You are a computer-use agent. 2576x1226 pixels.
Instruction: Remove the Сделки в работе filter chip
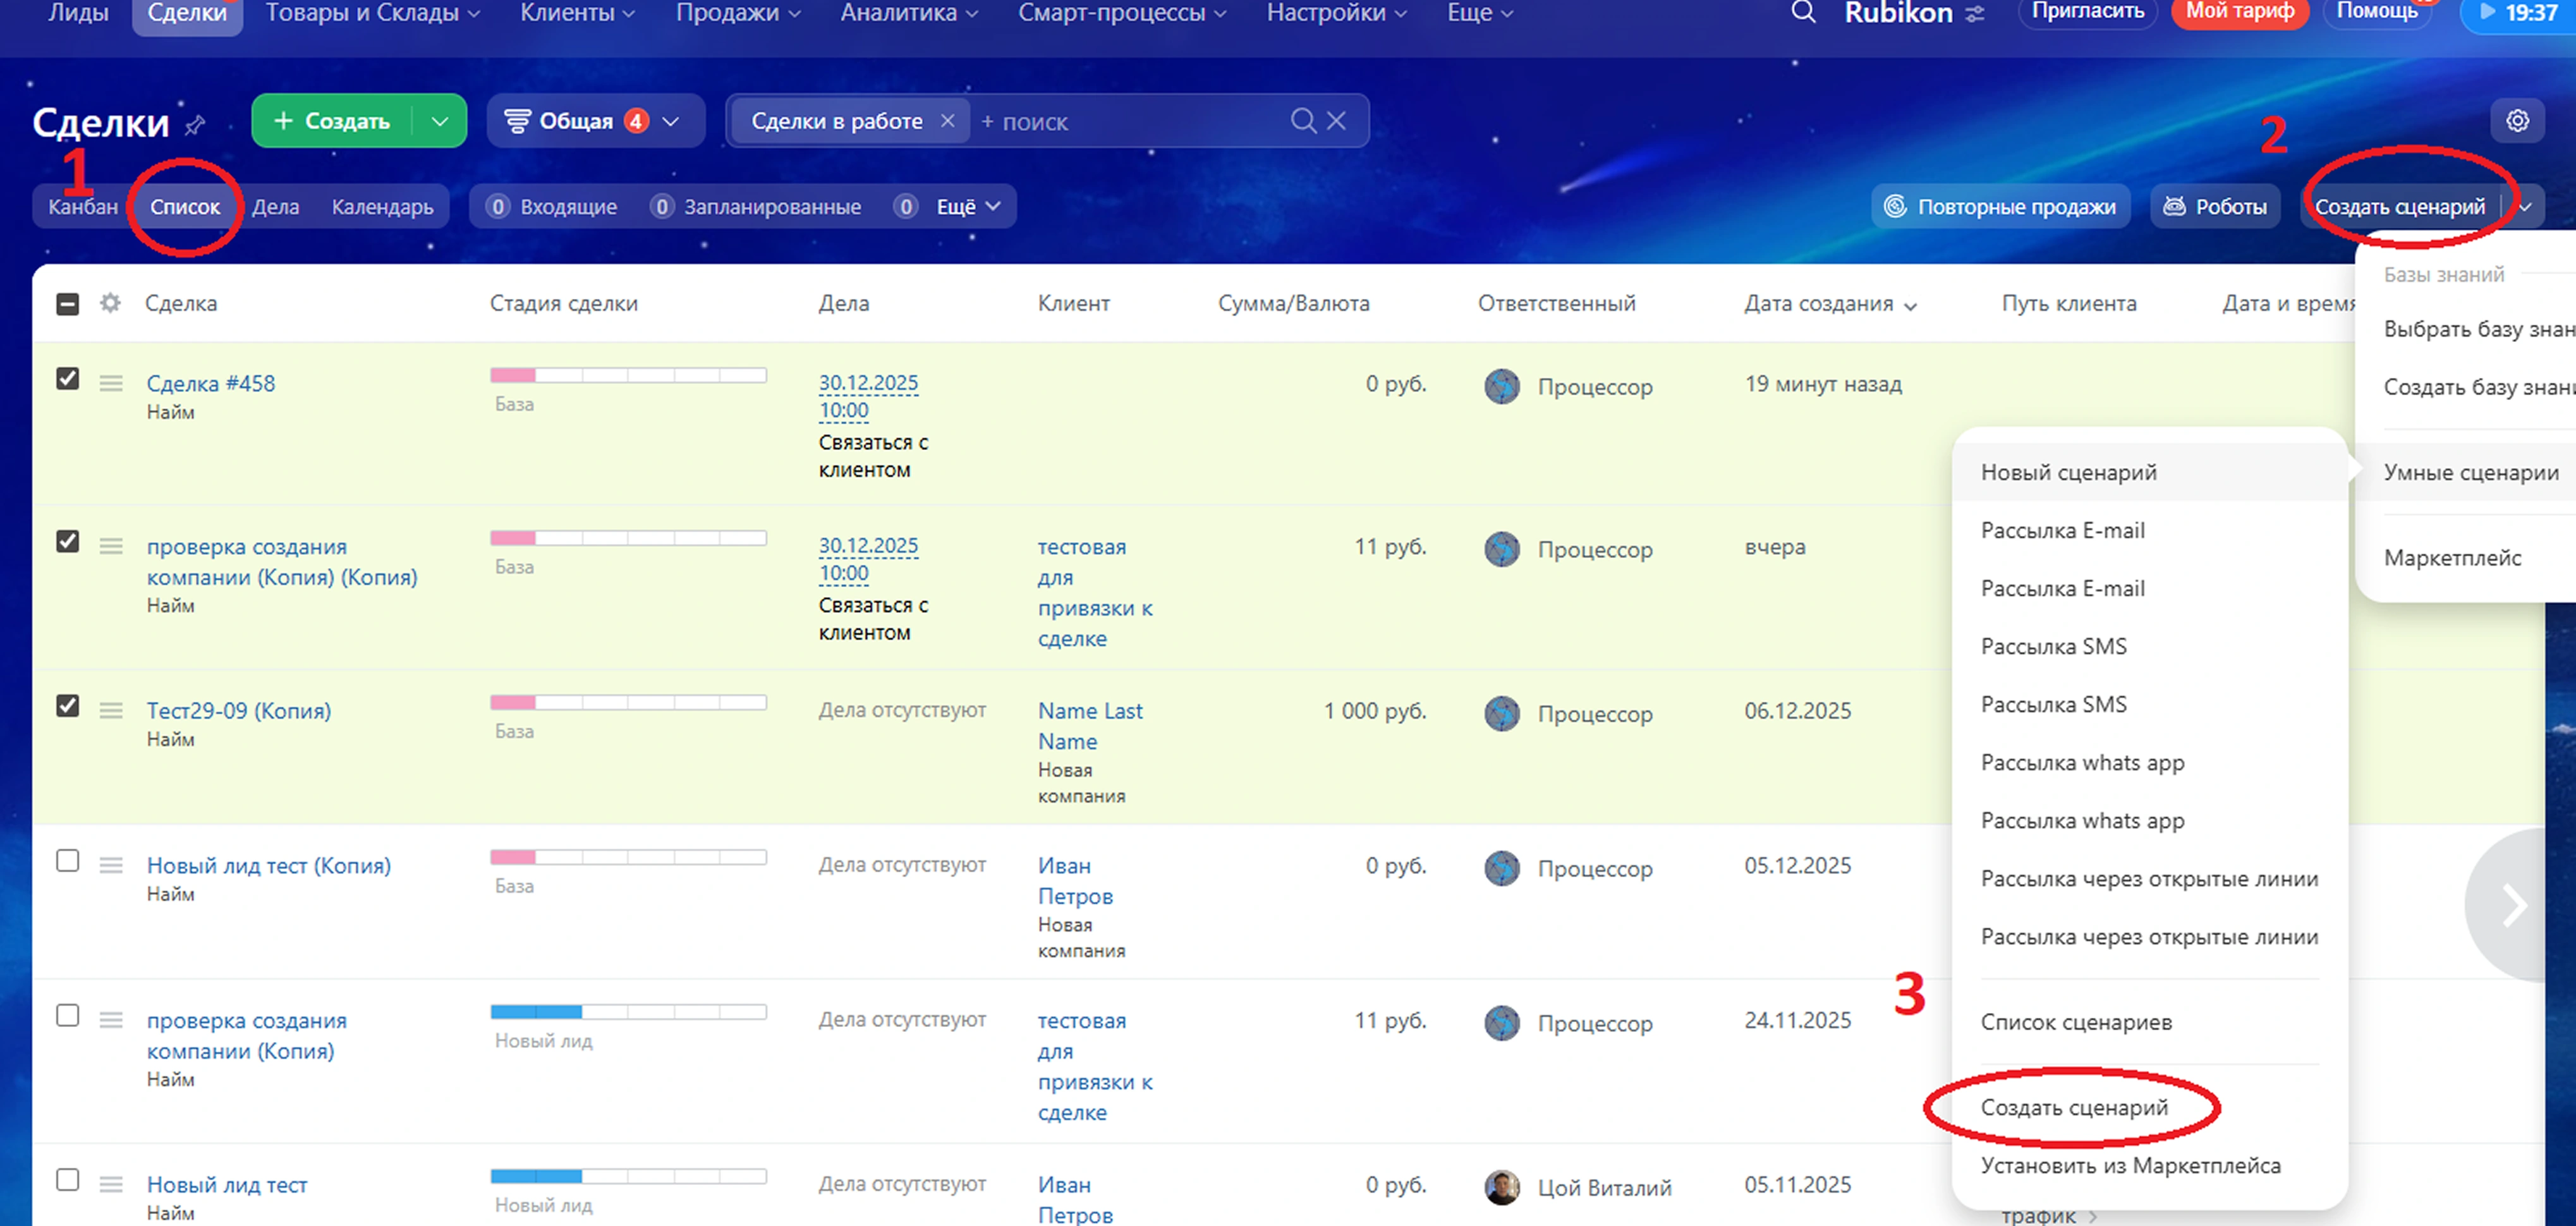coord(947,121)
